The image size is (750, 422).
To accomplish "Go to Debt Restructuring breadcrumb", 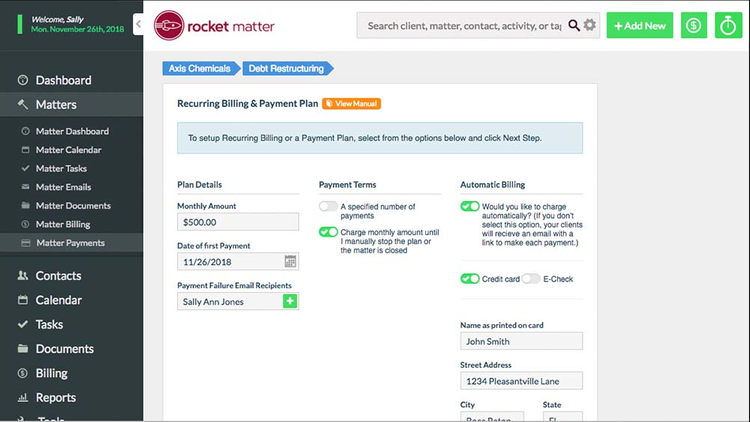I will pos(287,68).
